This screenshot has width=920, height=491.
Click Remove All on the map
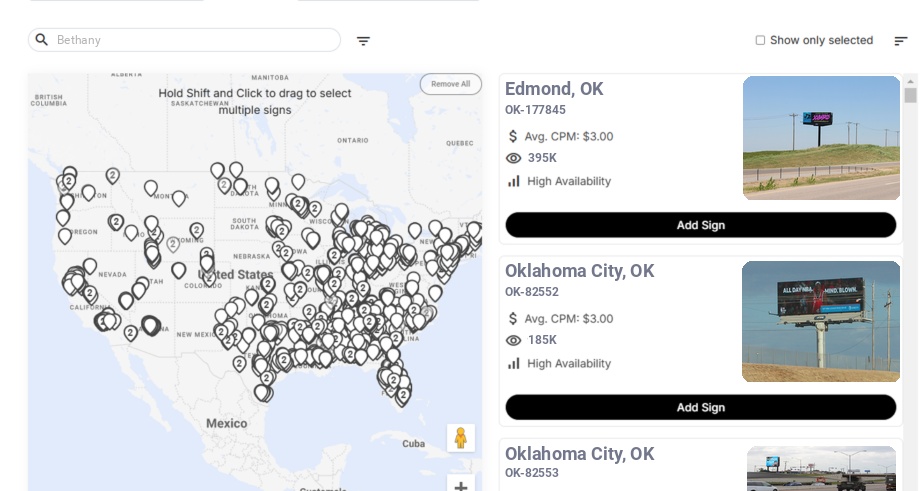(450, 84)
